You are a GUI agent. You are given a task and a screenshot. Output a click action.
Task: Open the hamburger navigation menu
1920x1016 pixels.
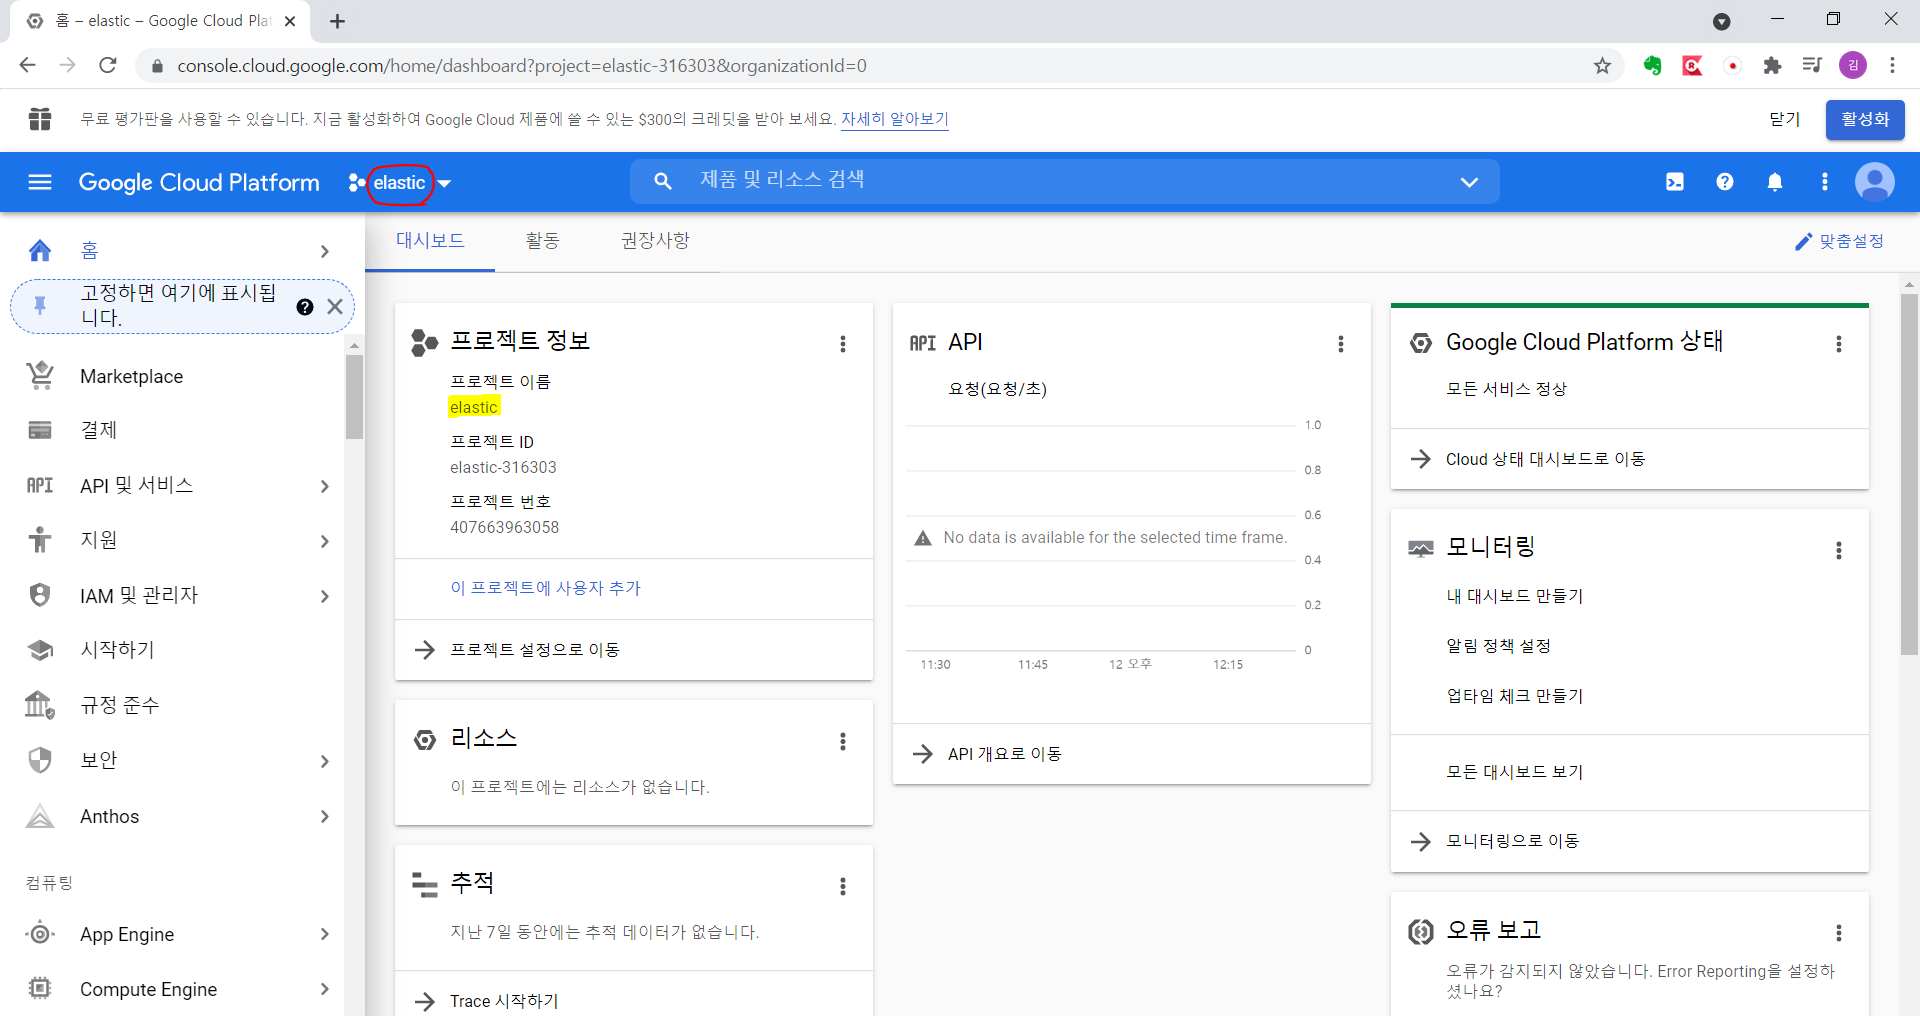[x=40, y=182]
